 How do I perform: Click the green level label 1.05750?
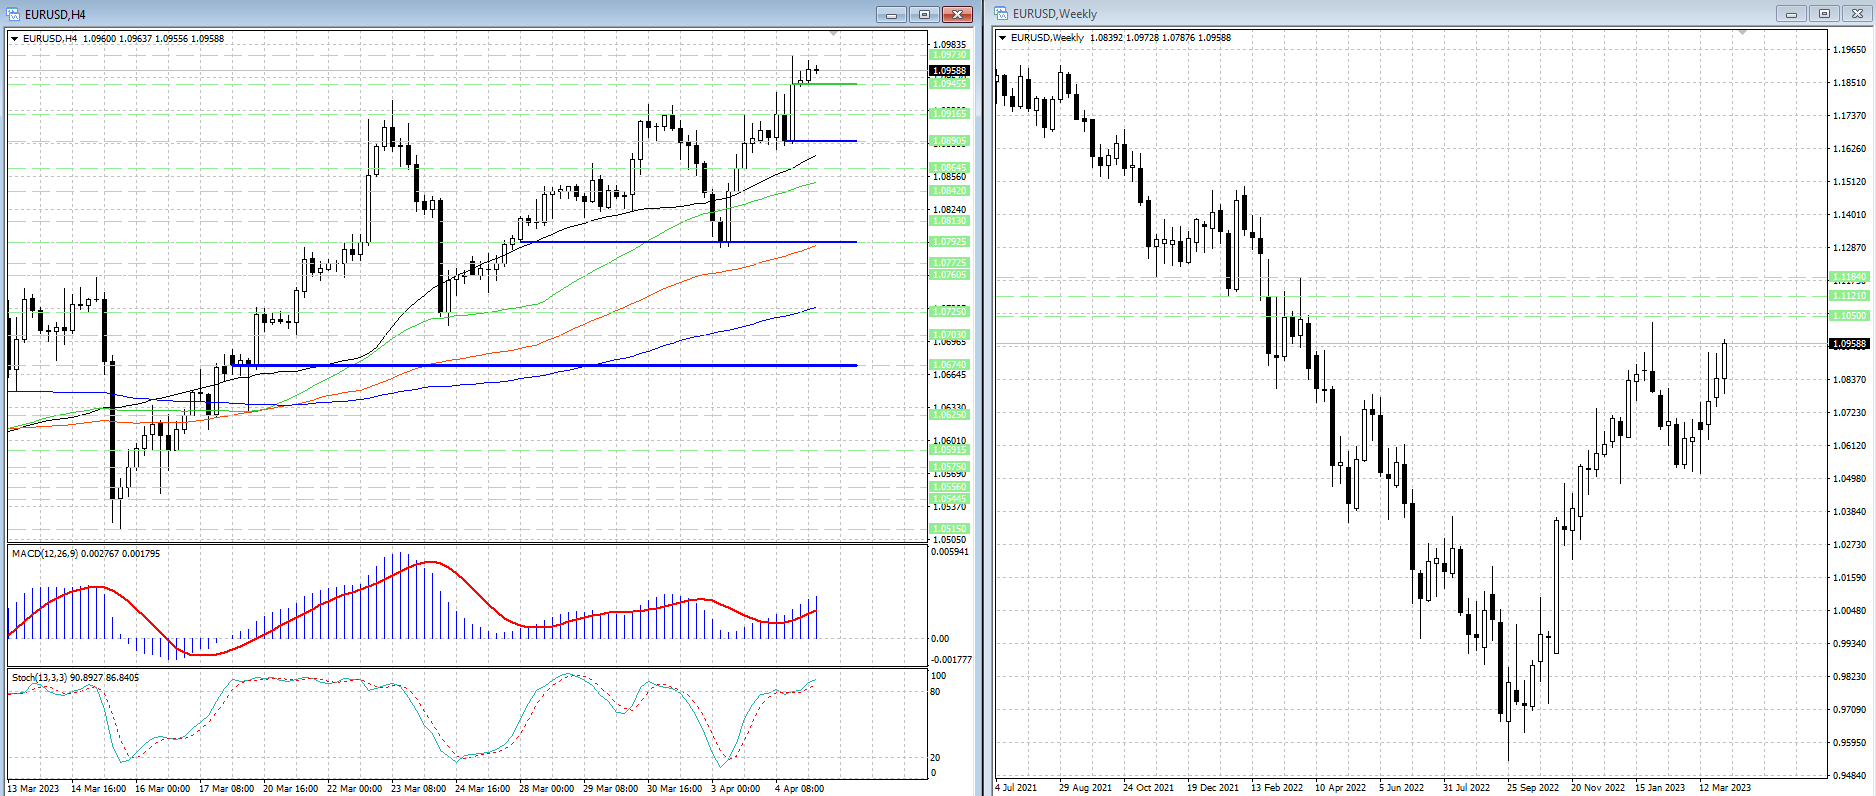point(949,467)
